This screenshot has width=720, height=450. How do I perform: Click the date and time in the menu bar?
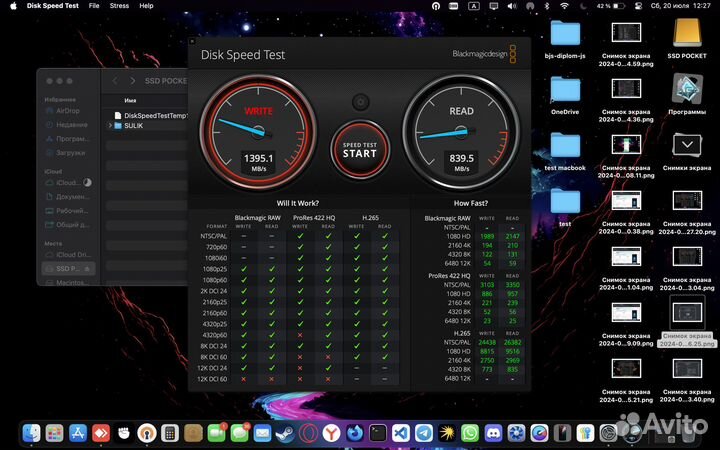click(680, 6)
